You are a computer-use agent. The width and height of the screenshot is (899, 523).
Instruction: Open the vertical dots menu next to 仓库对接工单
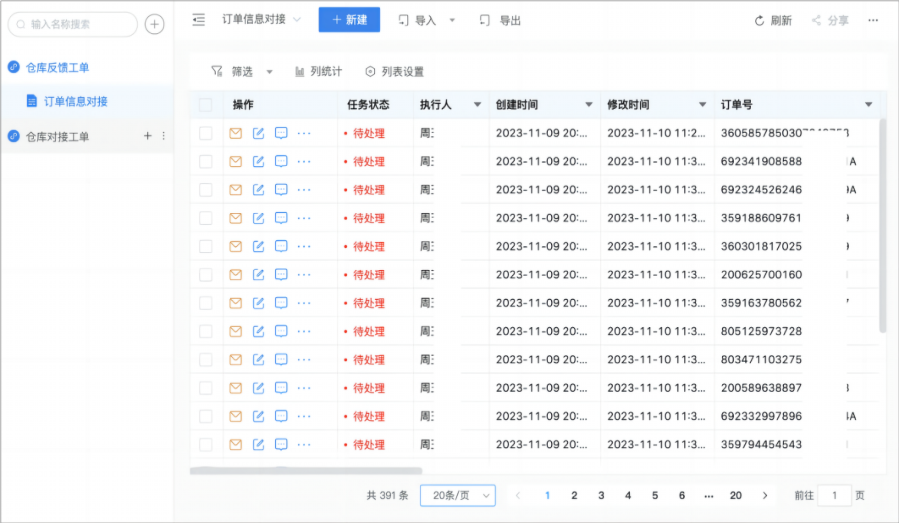click(163, 136)
